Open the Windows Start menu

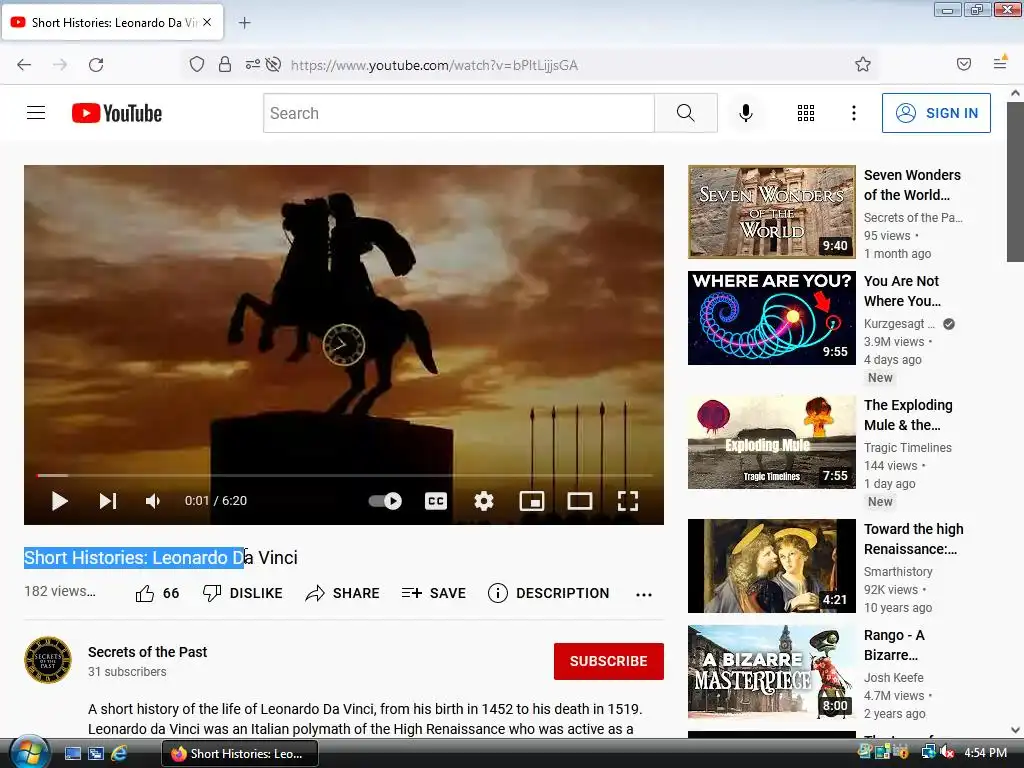[29, 753]
